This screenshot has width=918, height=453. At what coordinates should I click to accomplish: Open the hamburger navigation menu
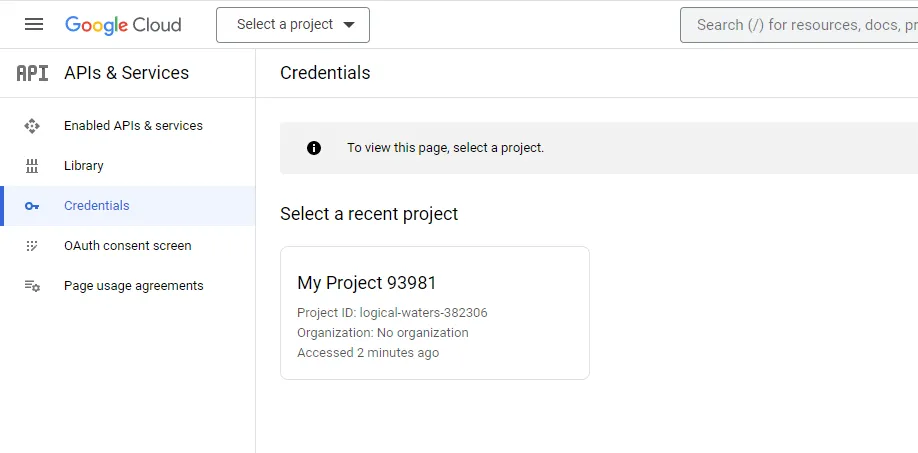[33, 25]
